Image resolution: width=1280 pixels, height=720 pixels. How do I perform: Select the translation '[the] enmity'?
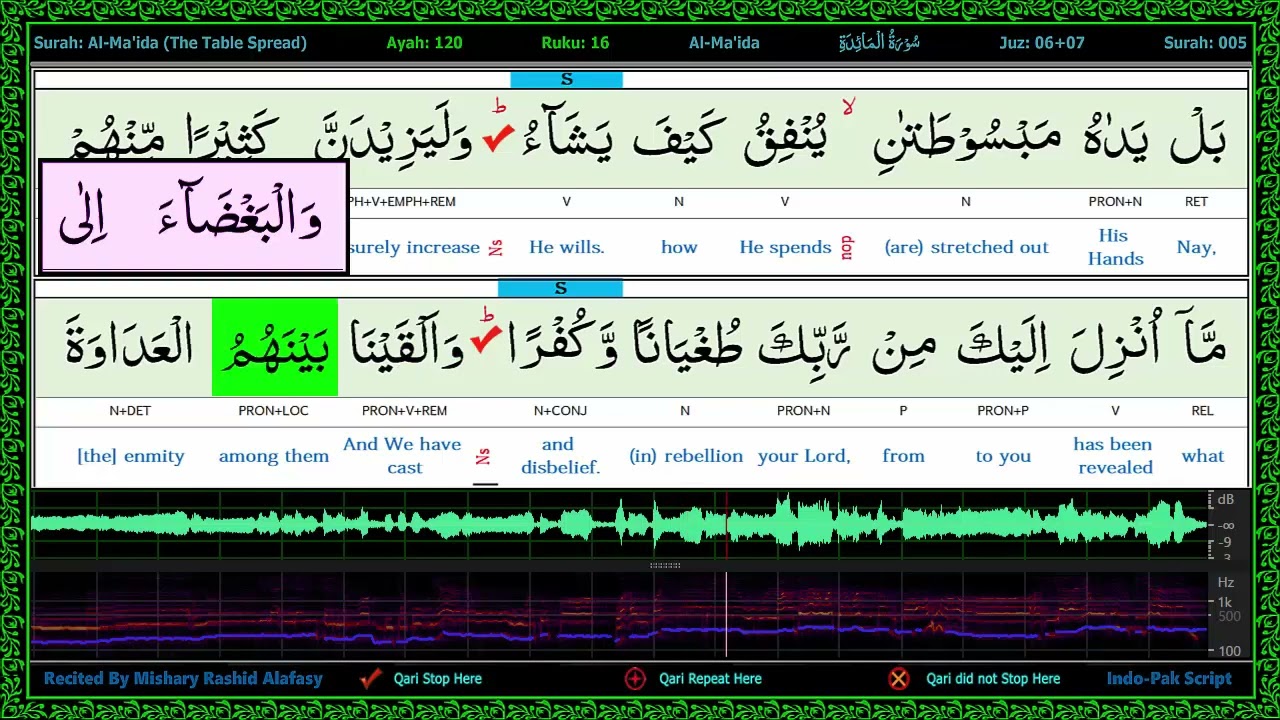tap(131, 456)
